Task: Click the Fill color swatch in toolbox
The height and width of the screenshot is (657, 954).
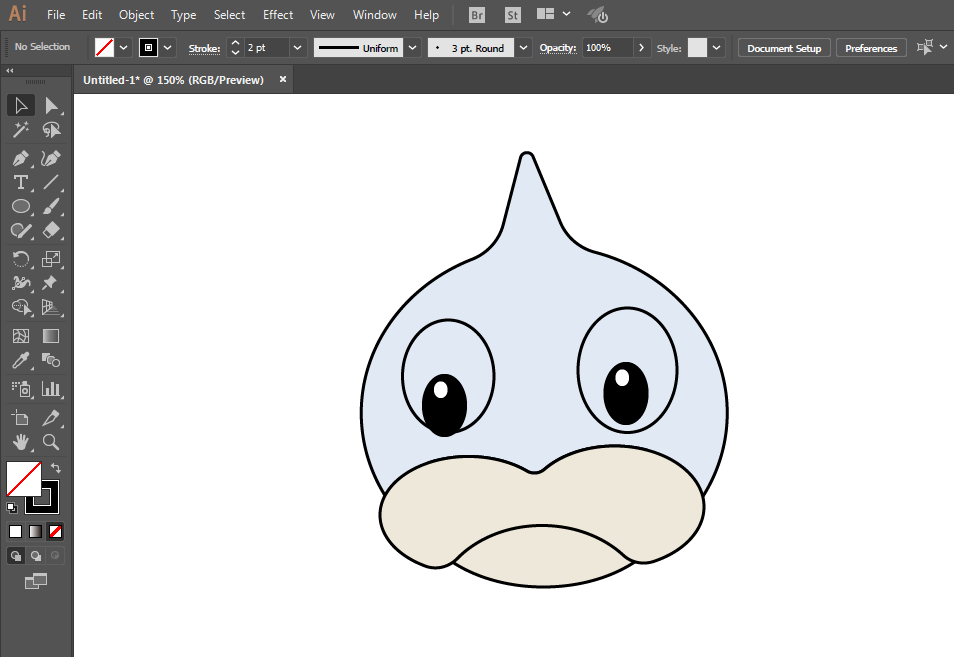Action: point(23,479)
